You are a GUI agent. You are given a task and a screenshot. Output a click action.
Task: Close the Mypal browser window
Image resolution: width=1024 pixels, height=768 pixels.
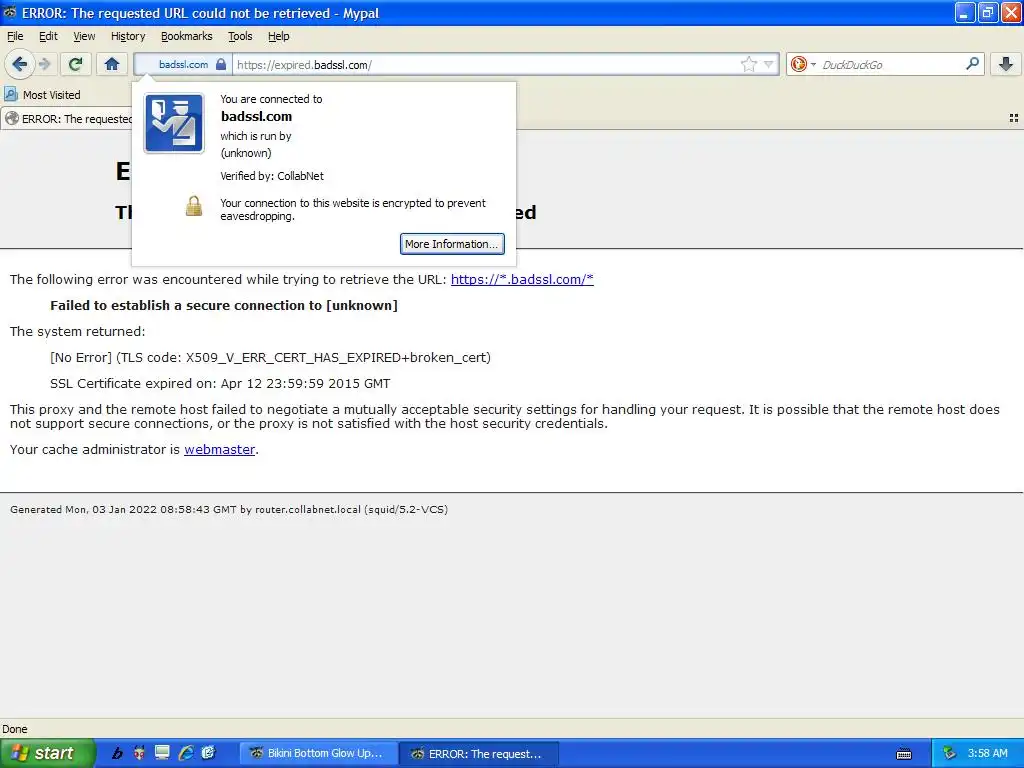(x=1011, y=12)
